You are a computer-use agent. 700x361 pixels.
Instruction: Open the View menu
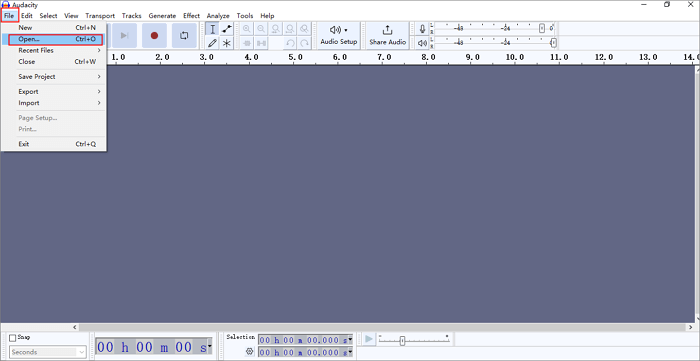click(x=71, y=16)
